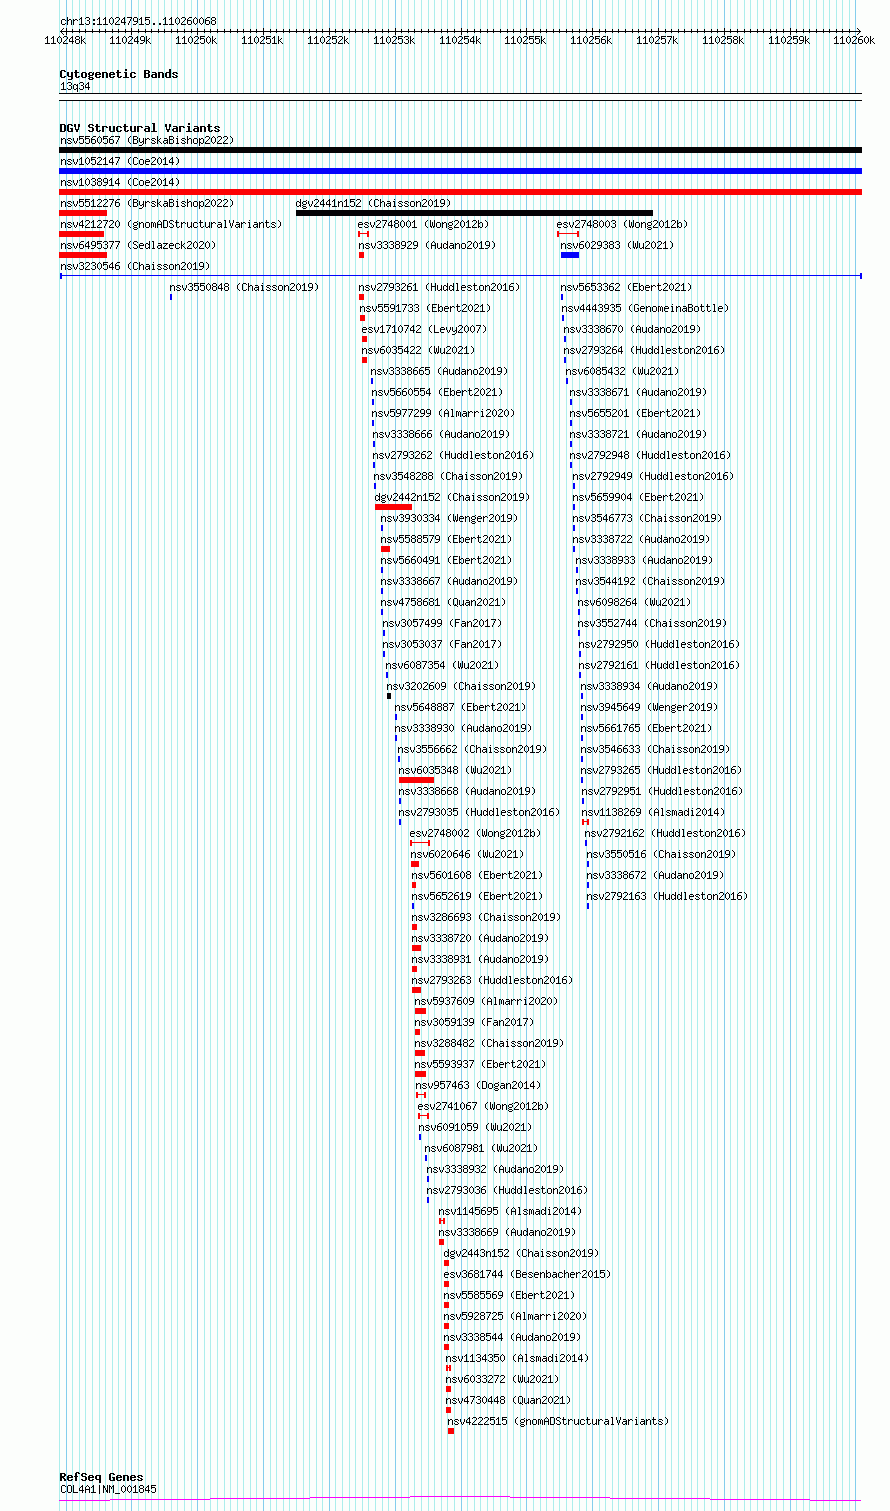This screenshot has height=1511, width=890.
Task: Click the nsv4730448 (Quan2021) label
Action: 508,1400
